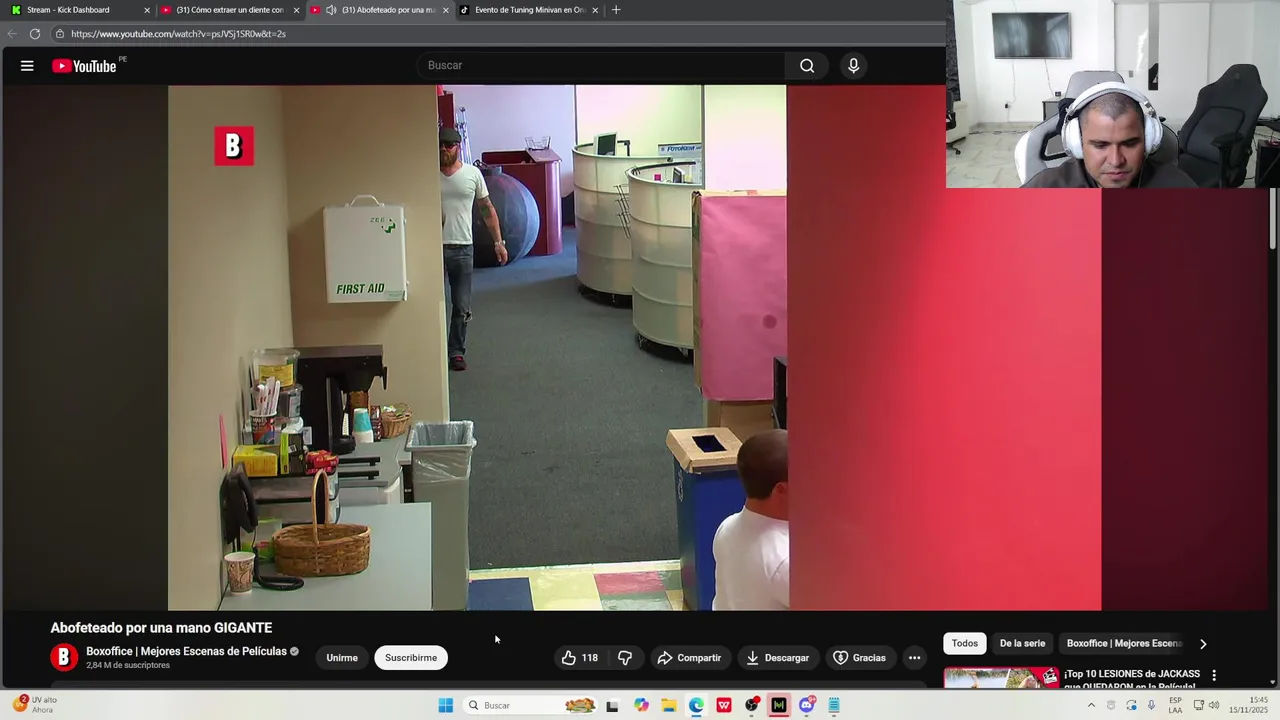The width and height of the screenshot is (1280, 720).
Task: View site information lock icon
Action: (60, 34)
